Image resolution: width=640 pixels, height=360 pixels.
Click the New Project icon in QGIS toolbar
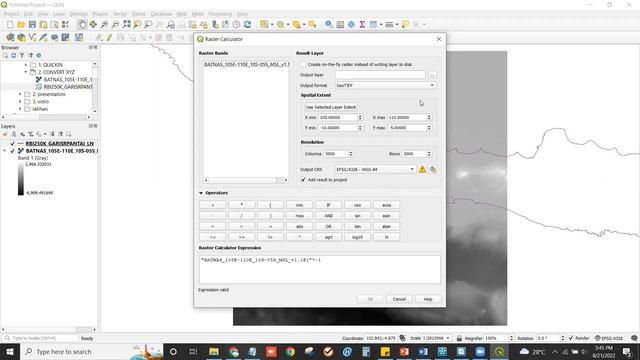pos(10,24)
